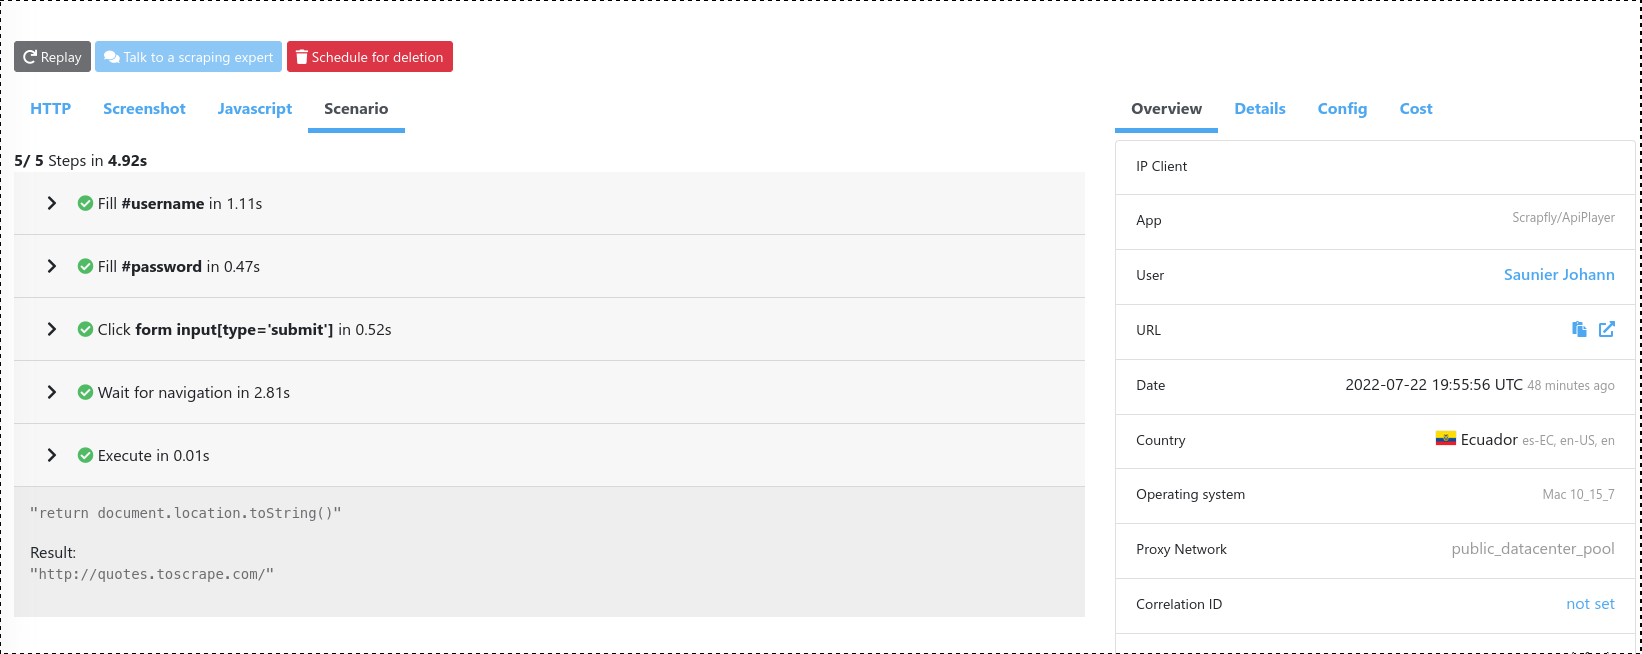
Task: Open the Details tab in Overview panel
Action: click(1260, 108)
